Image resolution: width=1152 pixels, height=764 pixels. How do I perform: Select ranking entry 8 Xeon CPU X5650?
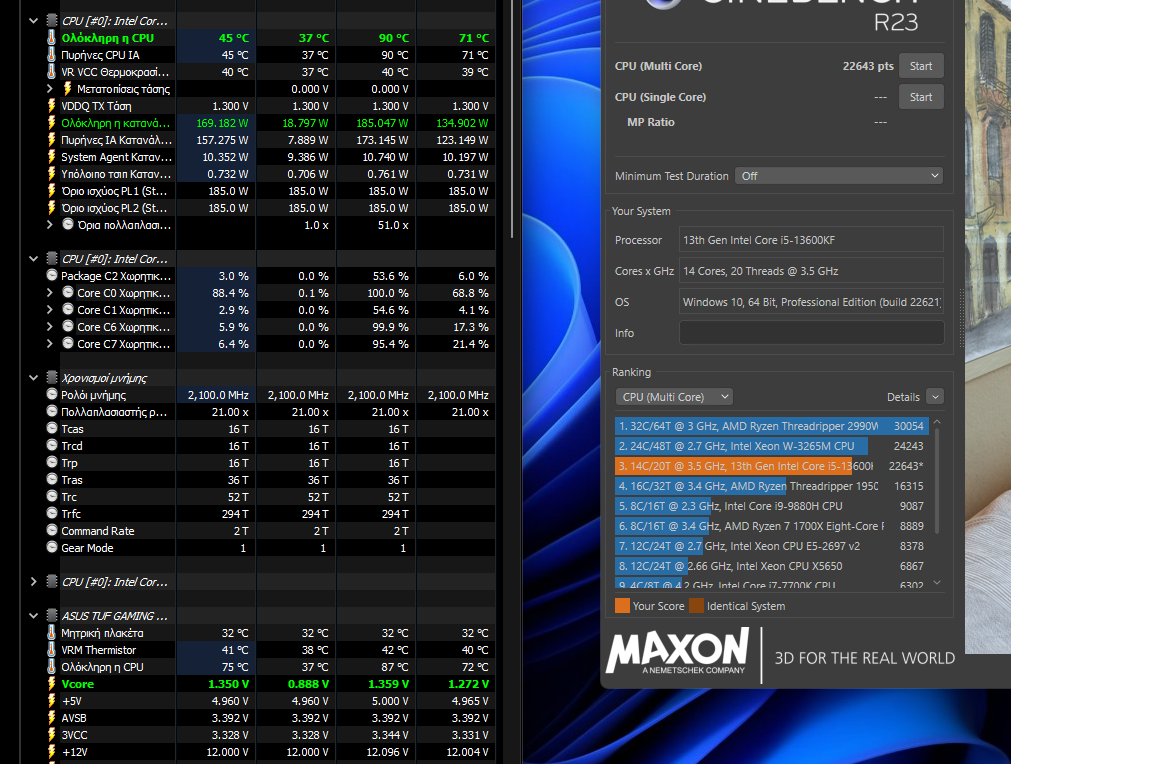coord(771,566)
